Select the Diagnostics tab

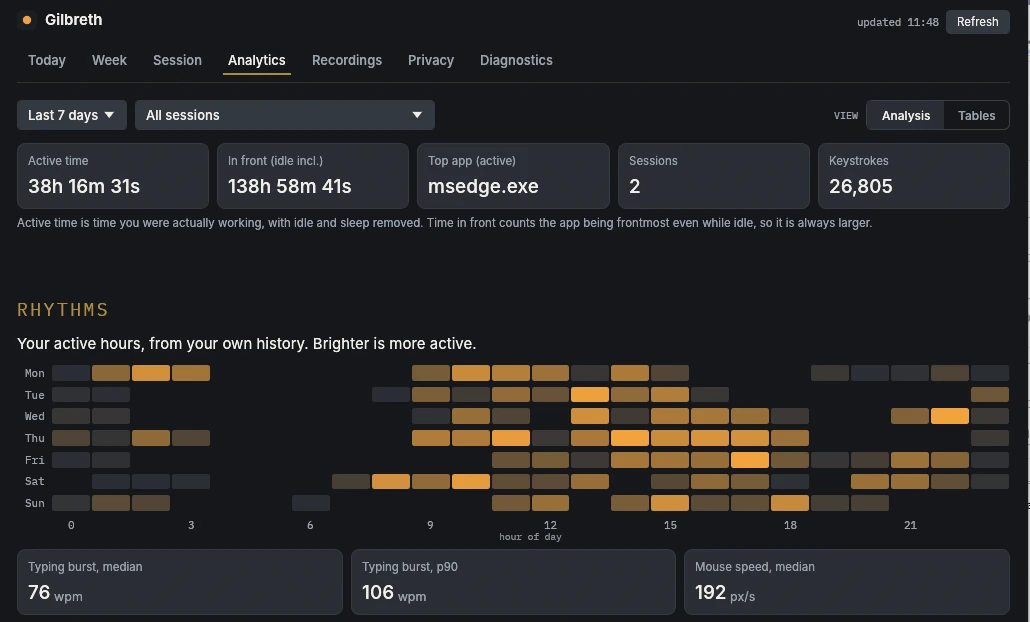(516, 60)
